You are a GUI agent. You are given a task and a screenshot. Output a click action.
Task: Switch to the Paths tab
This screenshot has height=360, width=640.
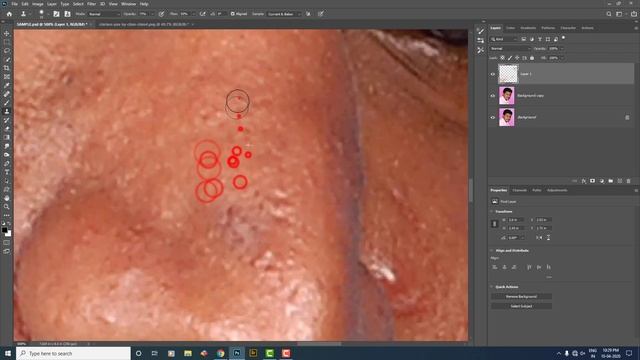pos(536,190)
